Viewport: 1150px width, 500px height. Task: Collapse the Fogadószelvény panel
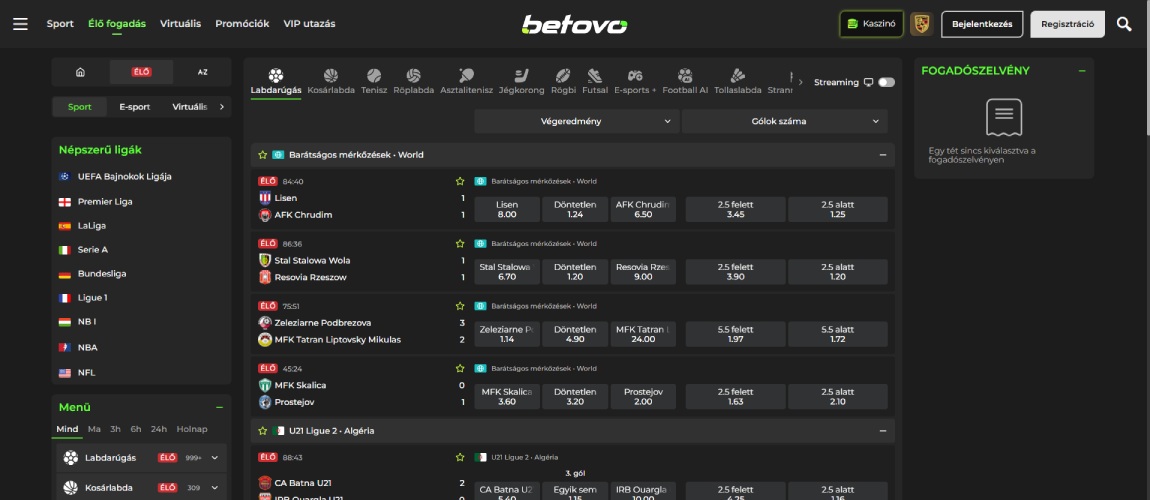click(1082, 70)
